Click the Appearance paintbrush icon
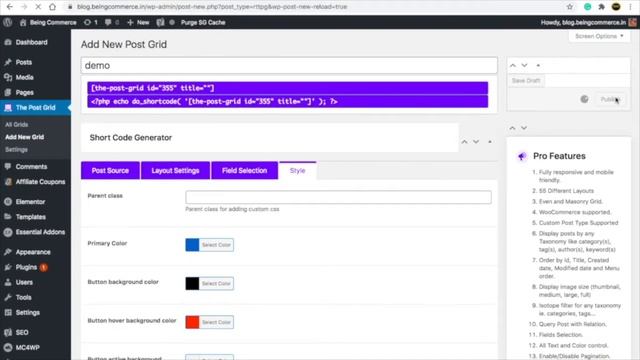Viewport: 640px width, 360px height. [x=8, y=252]
